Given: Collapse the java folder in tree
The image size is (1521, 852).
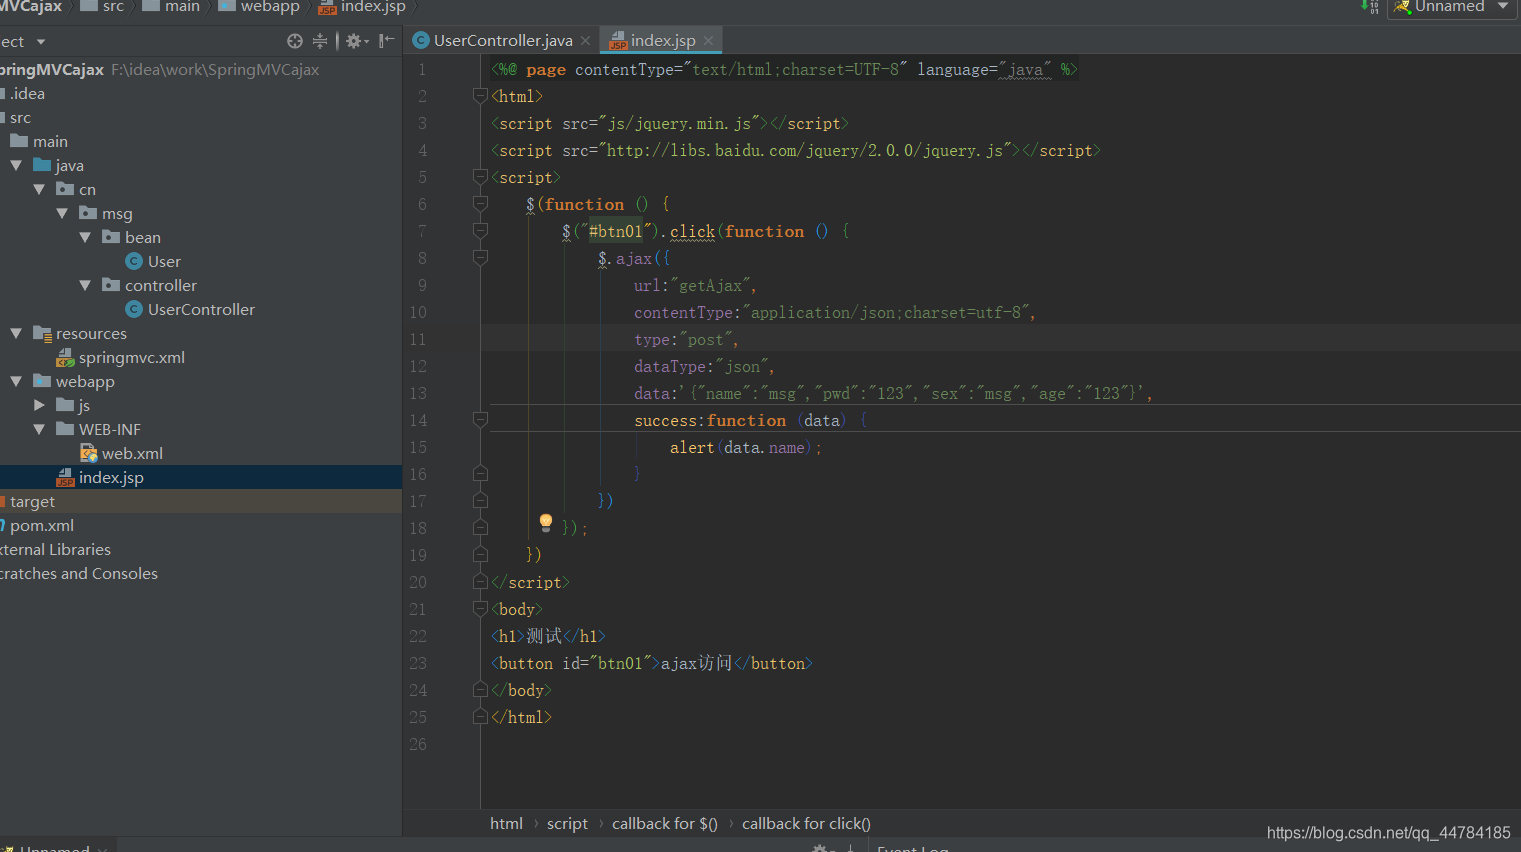Looking at the screenshot, I should click(16, 166).
